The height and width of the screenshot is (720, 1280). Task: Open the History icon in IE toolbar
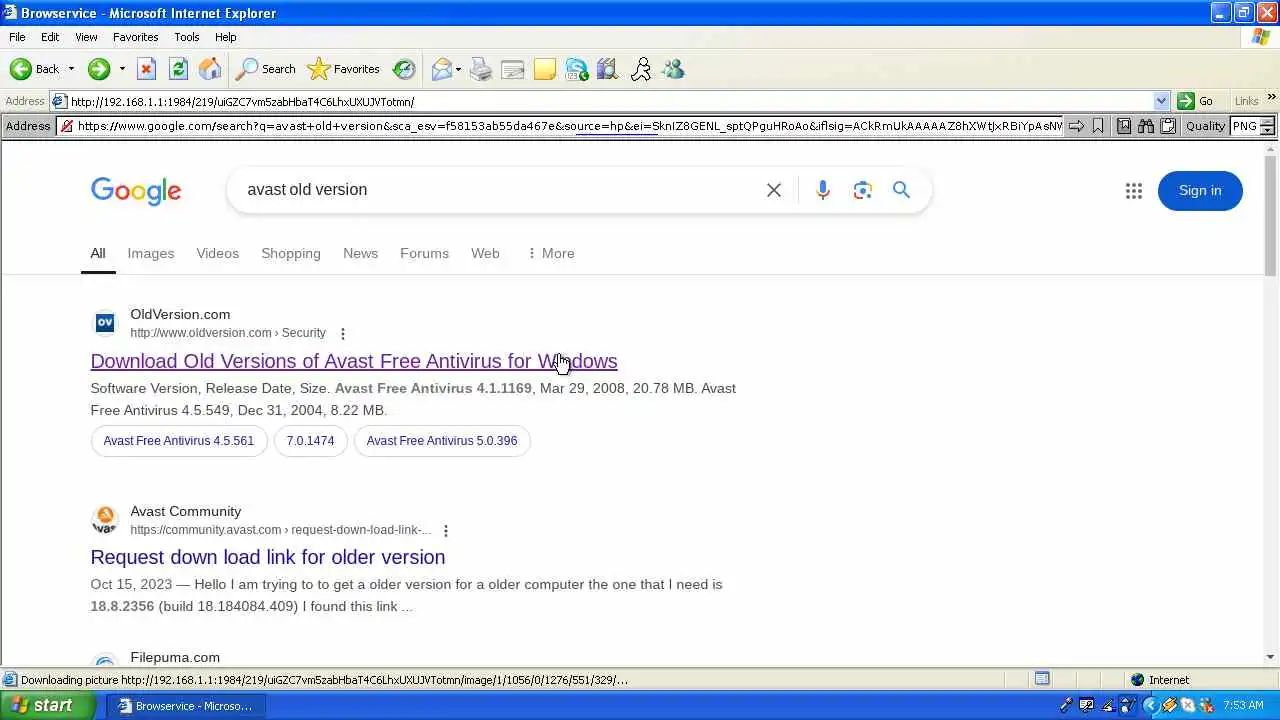click(404, 69)
